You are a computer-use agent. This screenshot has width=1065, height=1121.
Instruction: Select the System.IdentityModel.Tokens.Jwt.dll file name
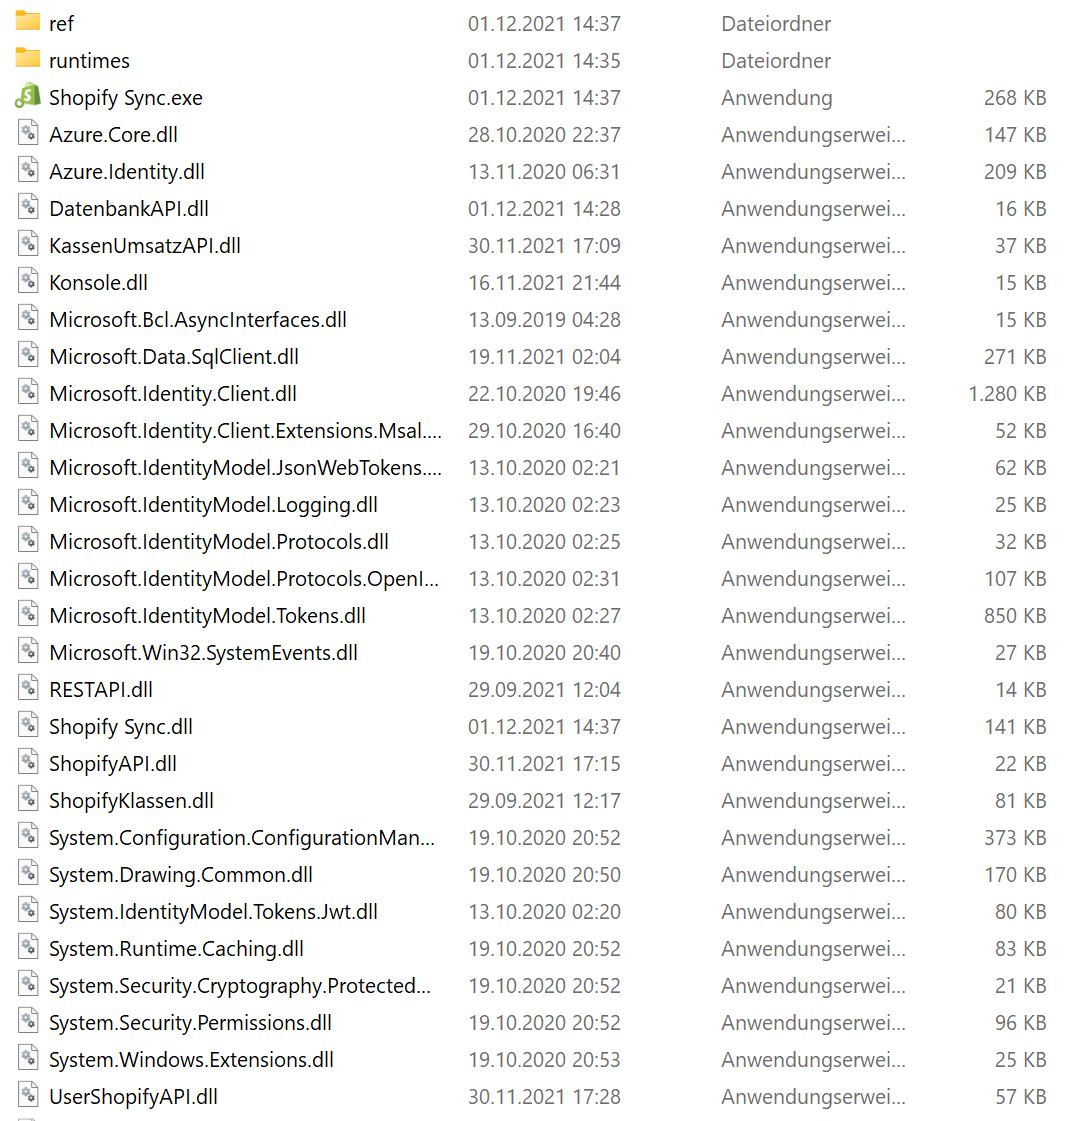pos(213,912)
